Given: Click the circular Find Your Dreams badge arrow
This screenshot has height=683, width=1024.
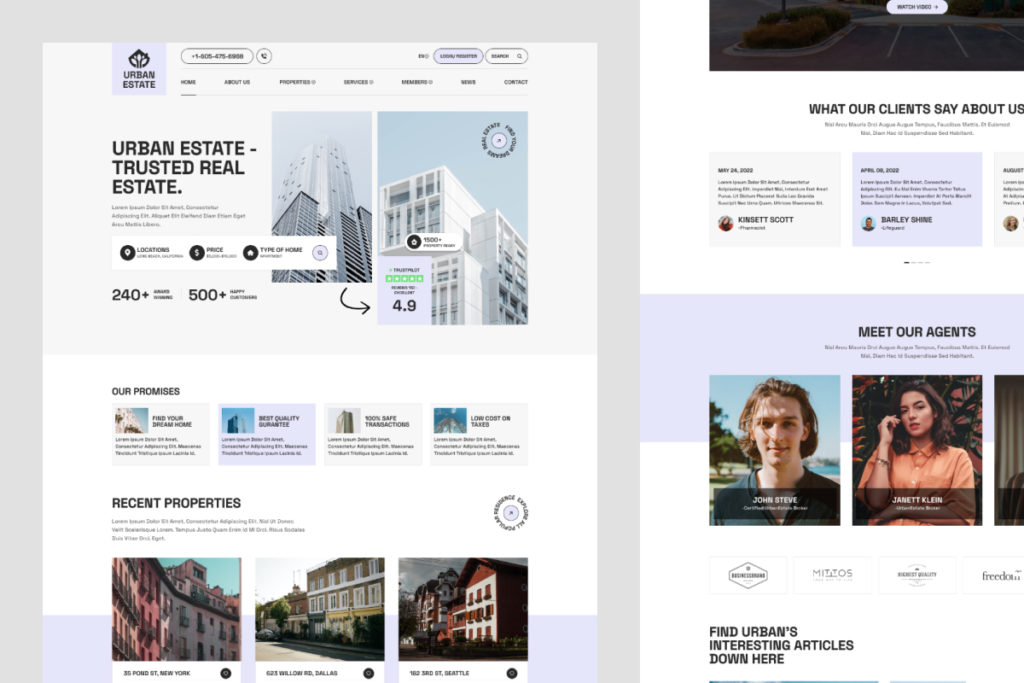Looking at the screenshot, I should tap(499, 140).
